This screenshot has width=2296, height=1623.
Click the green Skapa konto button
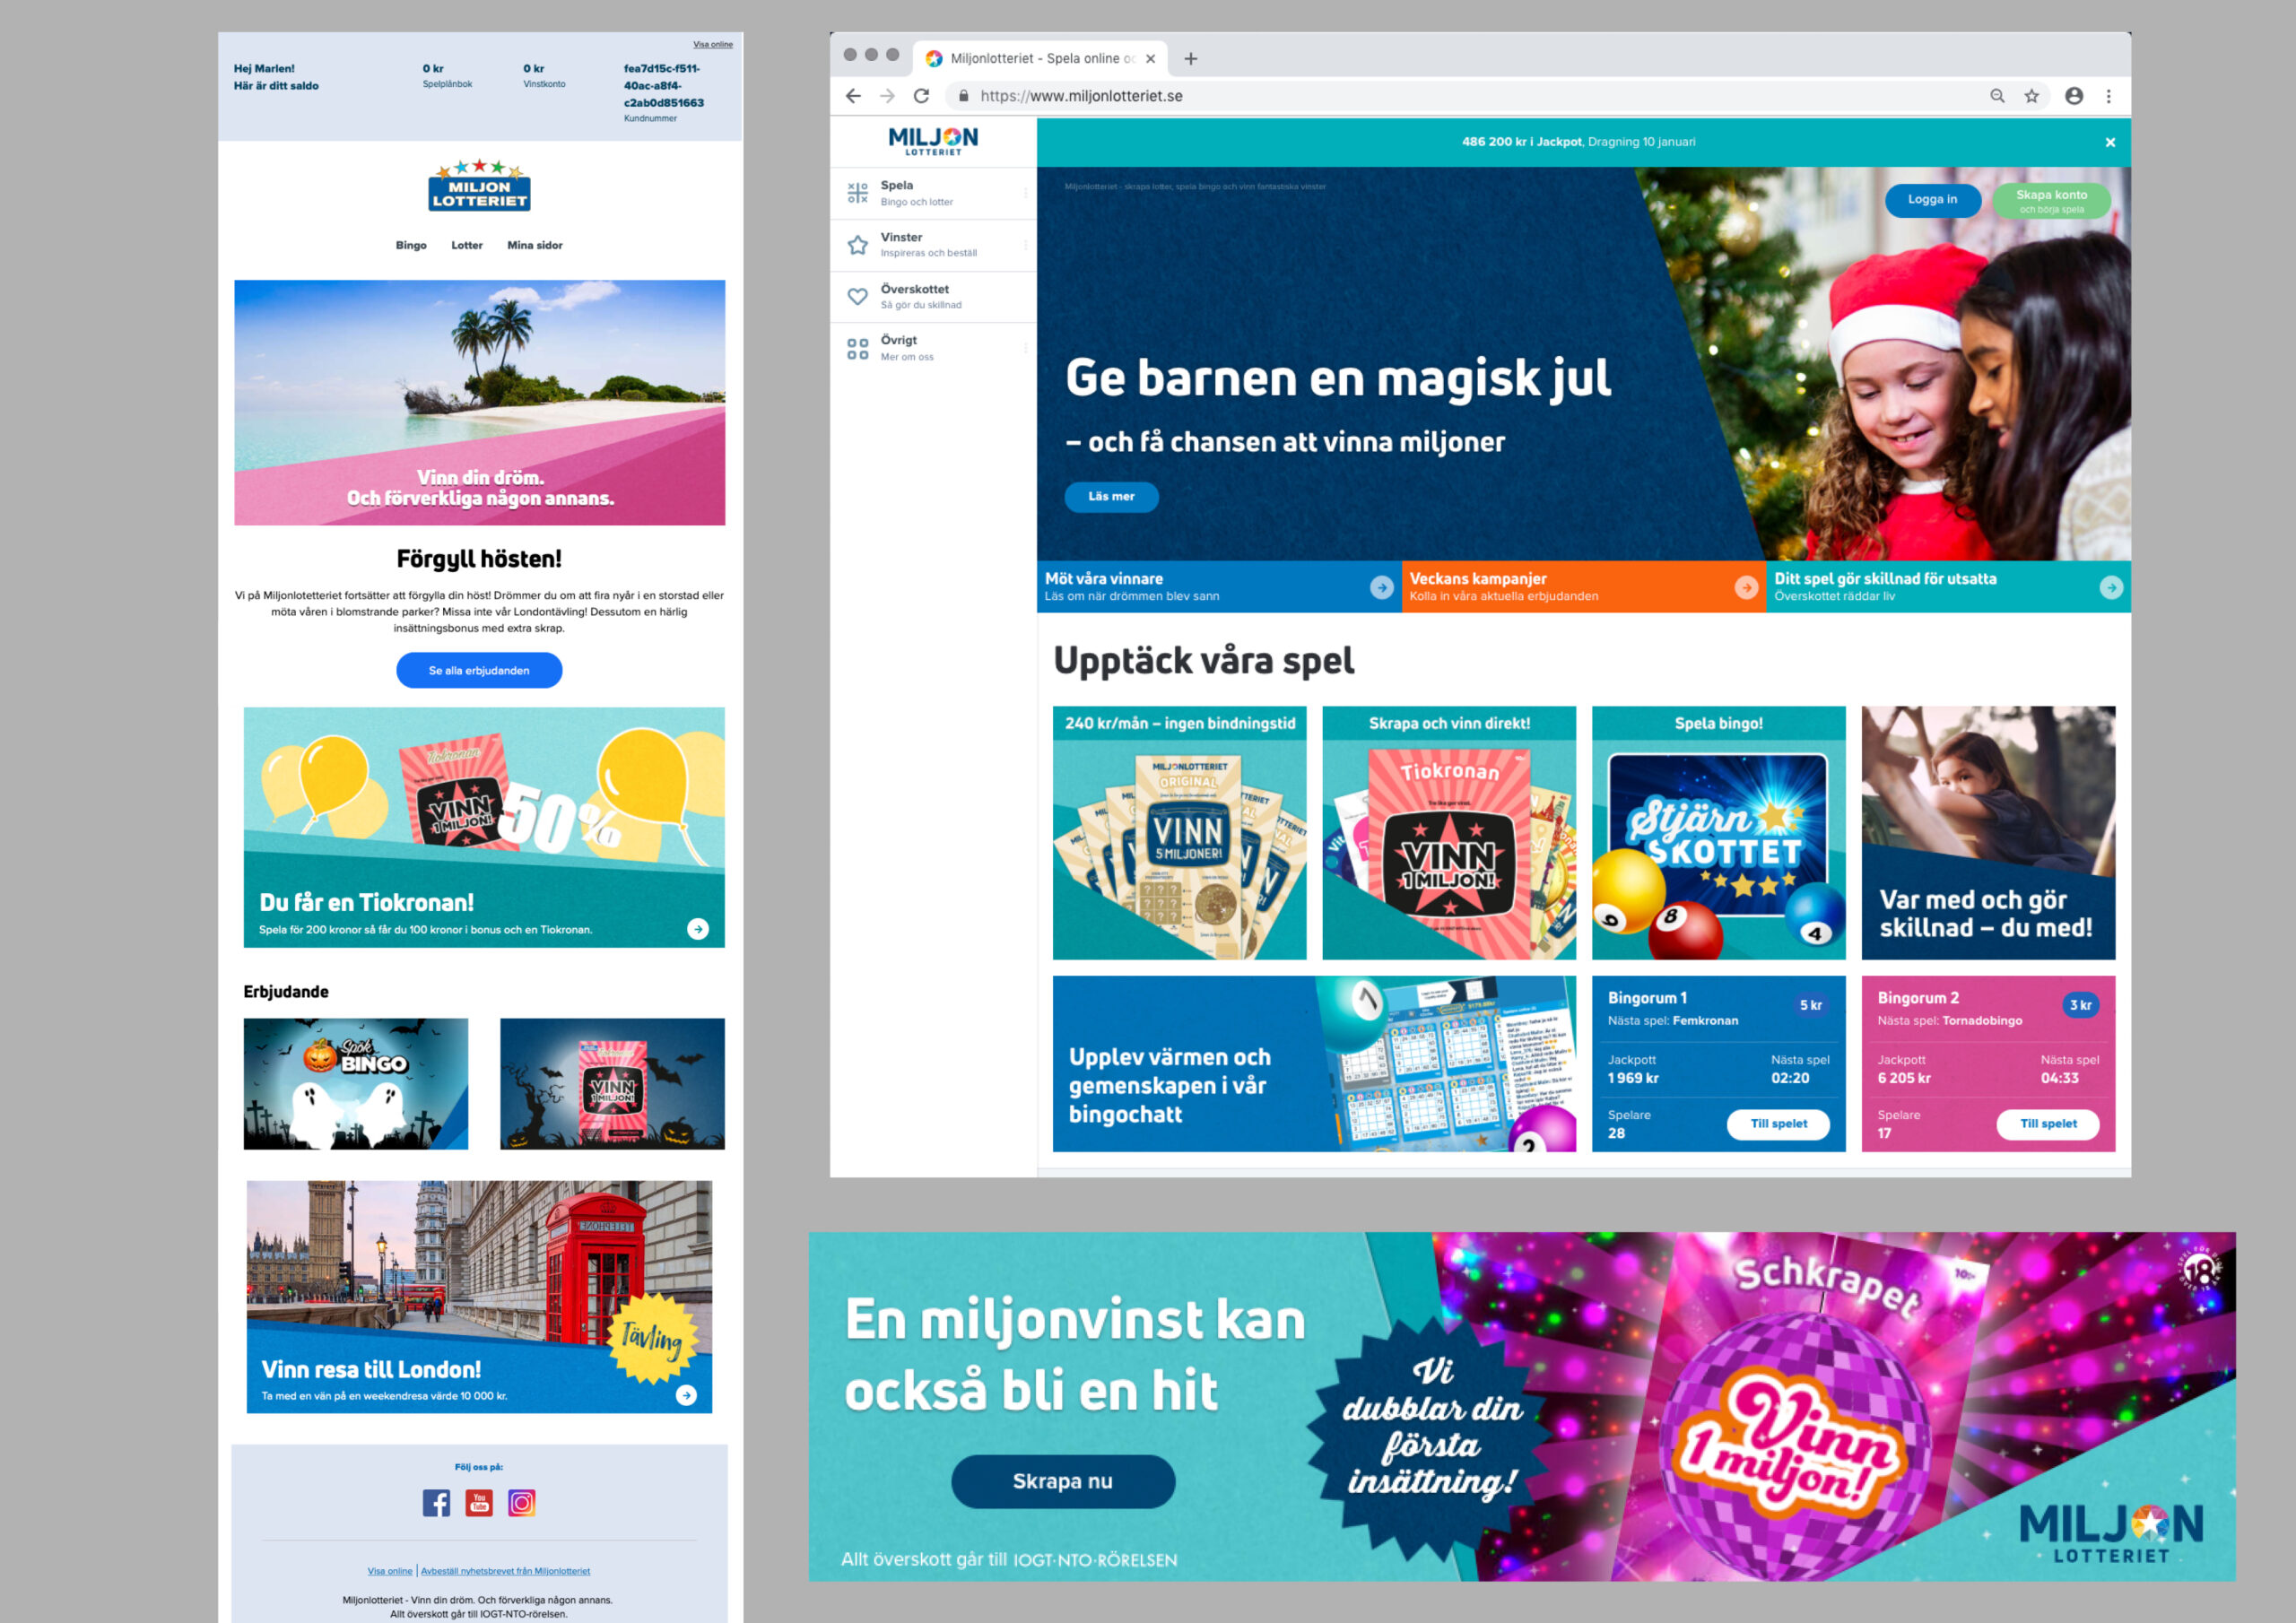(x=2051, y=200)
